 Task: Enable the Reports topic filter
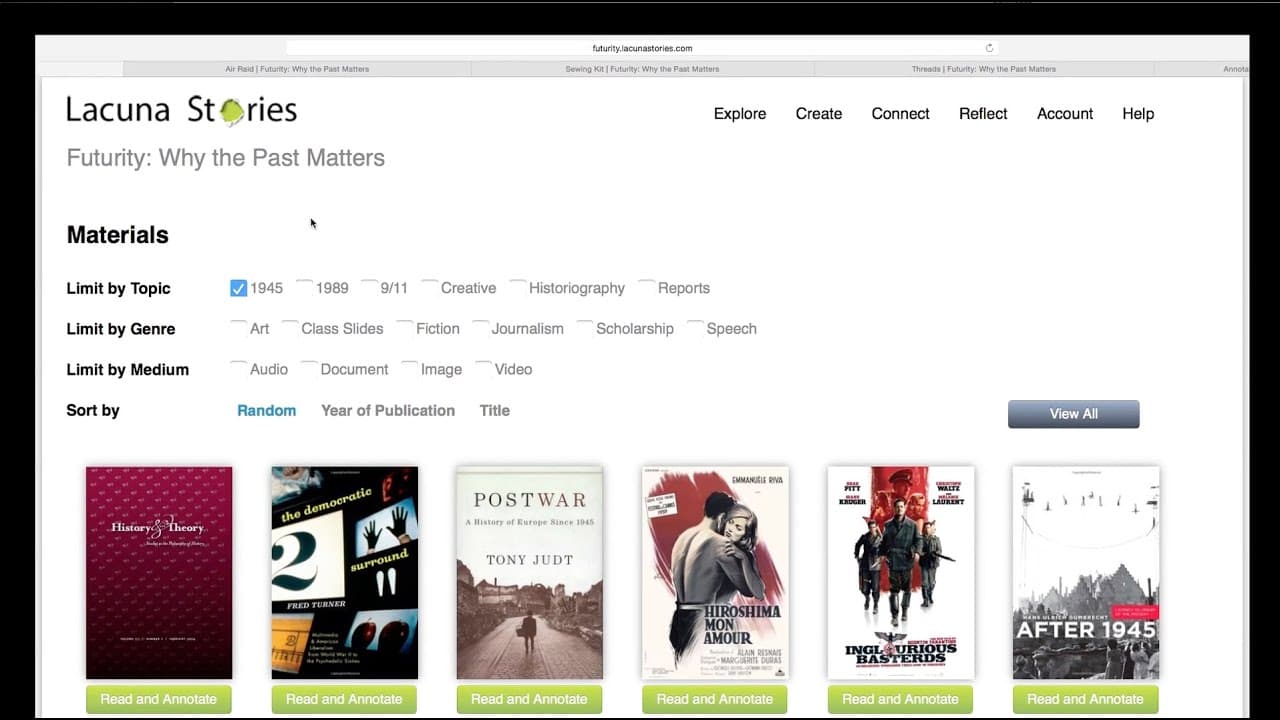tap(646, 287)
